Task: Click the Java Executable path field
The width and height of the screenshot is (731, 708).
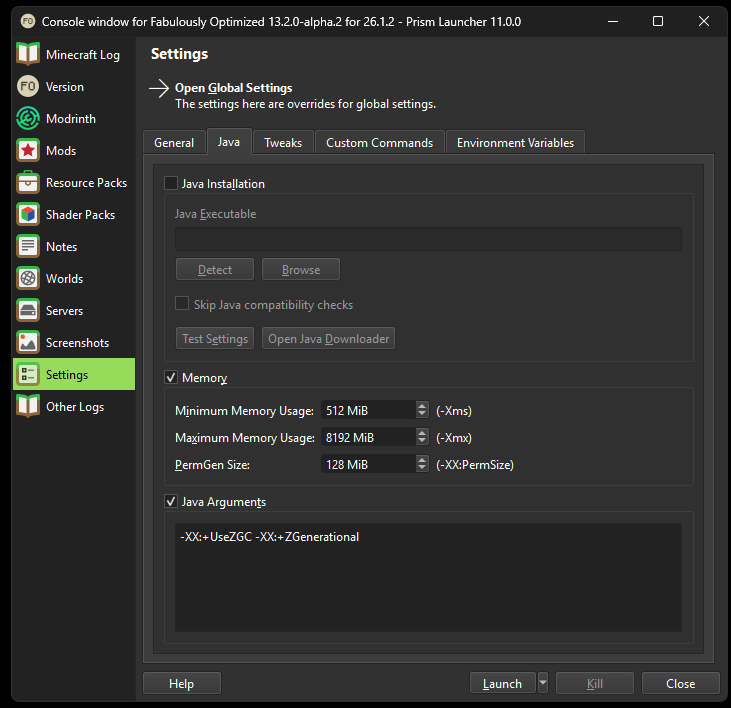Action: [x=428, y=239]
